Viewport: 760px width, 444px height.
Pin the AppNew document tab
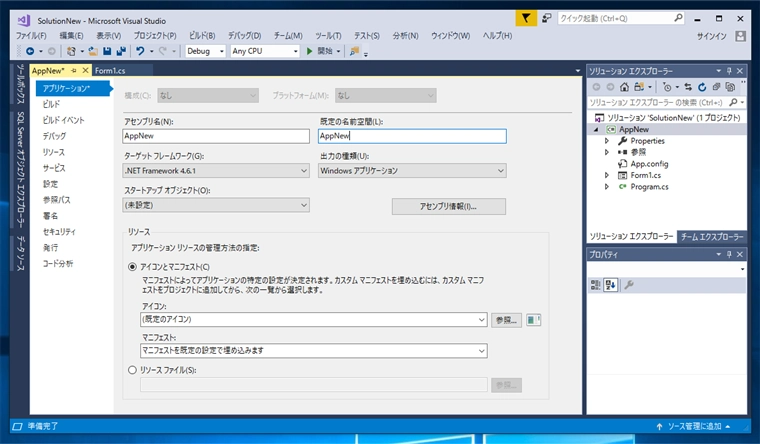coord(74,71)
